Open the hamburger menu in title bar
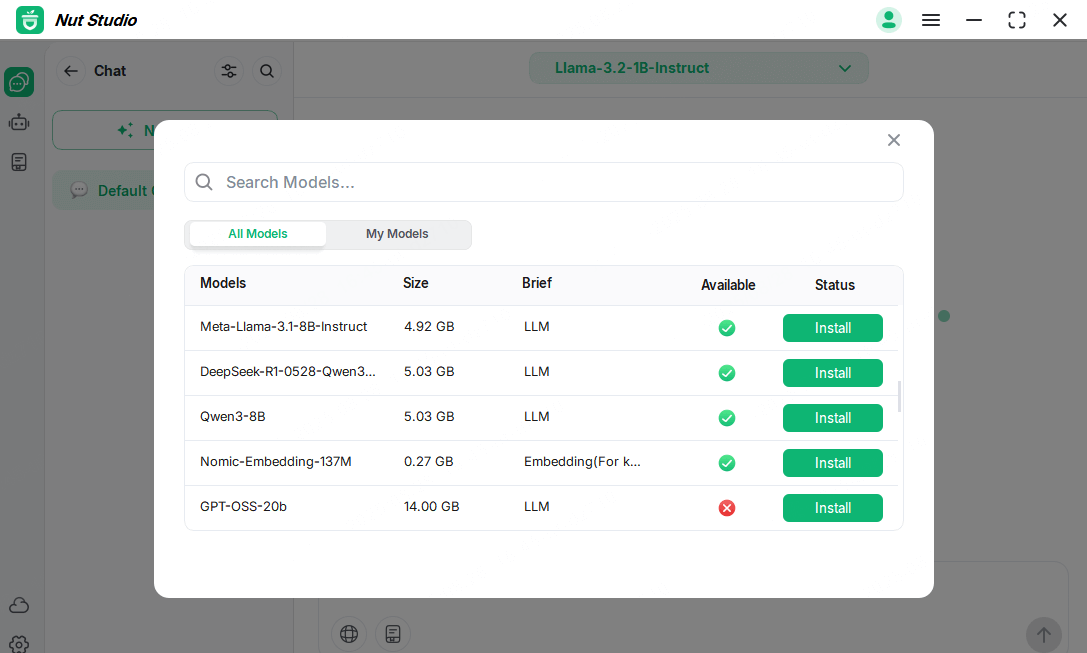 (x=930, y=20)
